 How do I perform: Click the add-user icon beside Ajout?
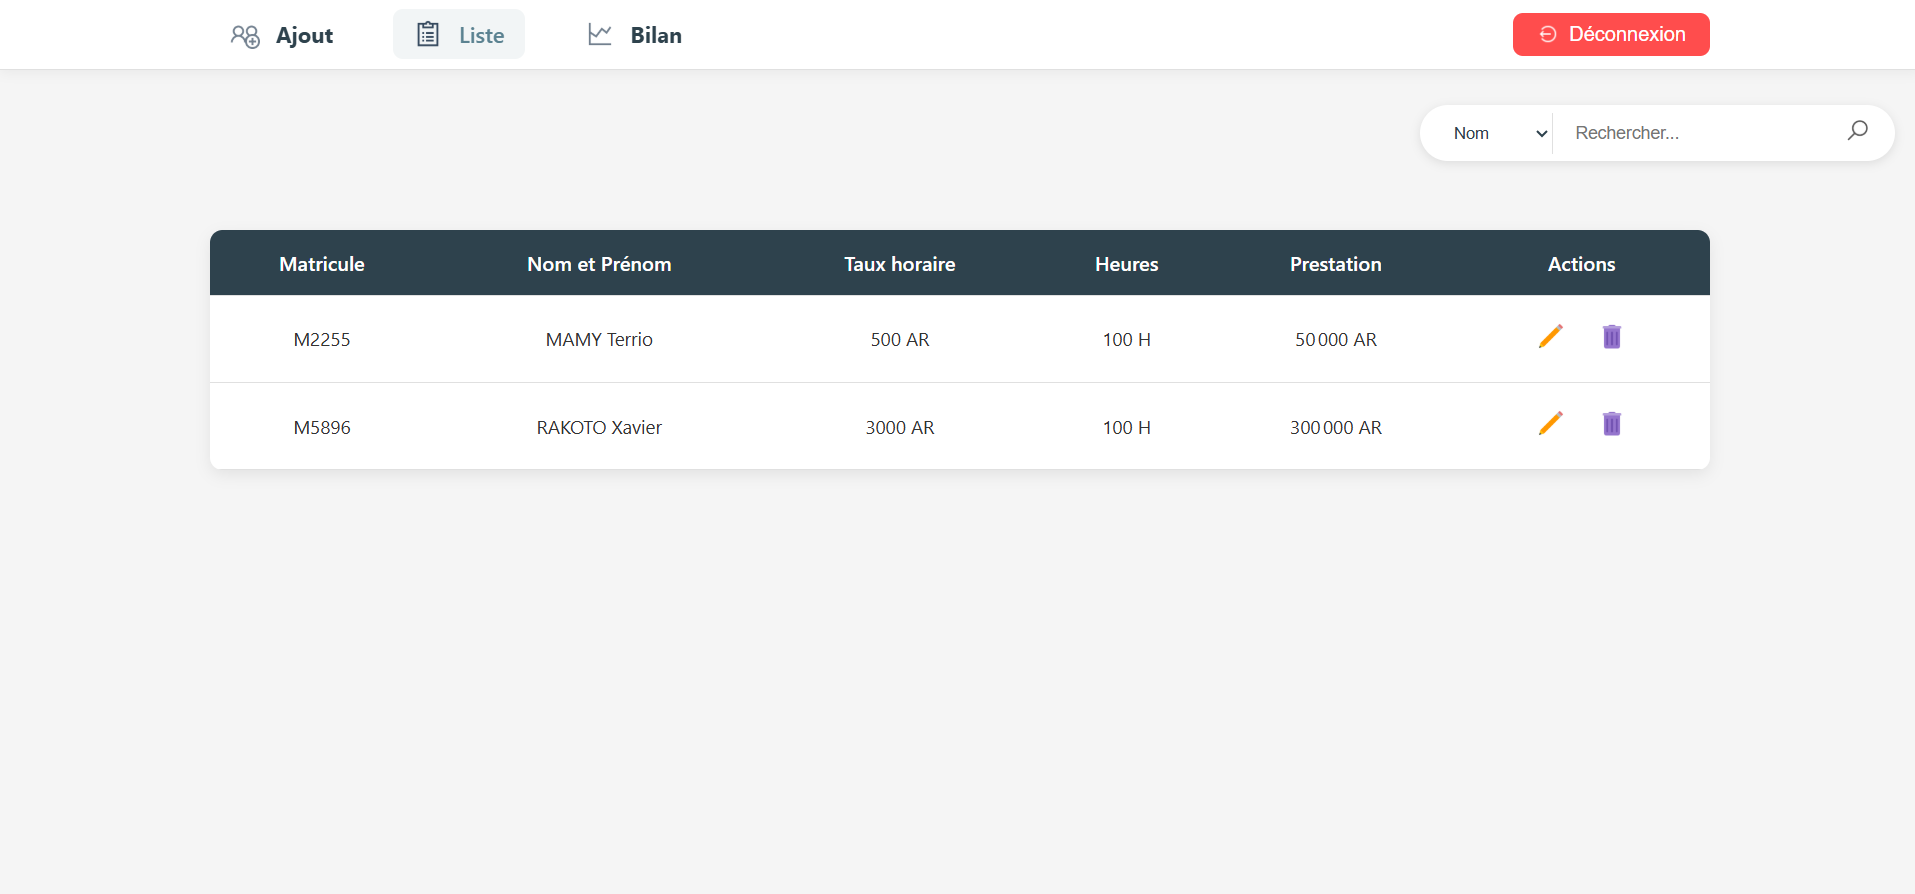[x=245, y=36]
